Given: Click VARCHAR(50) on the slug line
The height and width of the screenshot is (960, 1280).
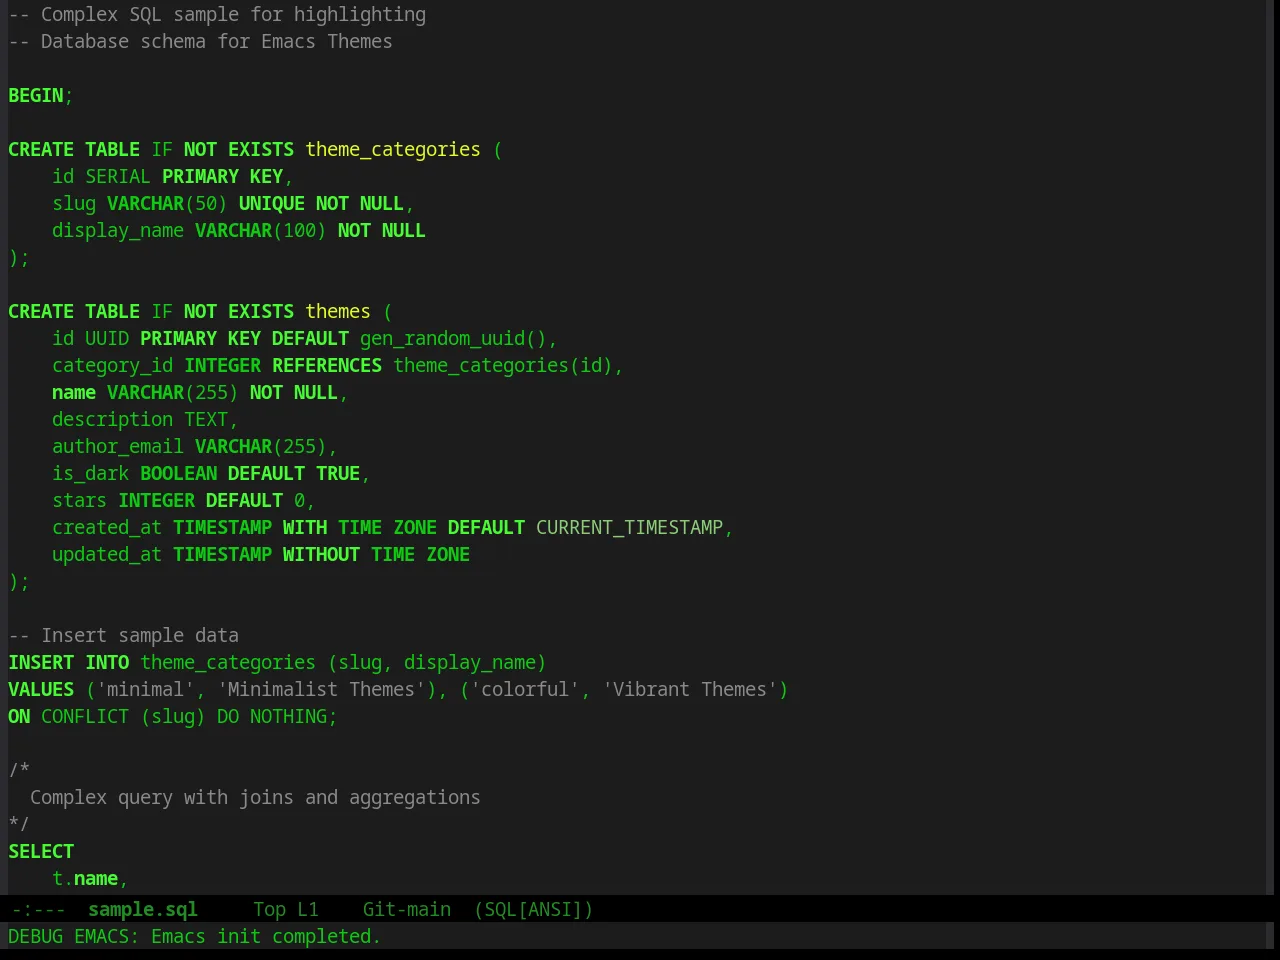Looking at the screenshot, I should pos(167,203).
